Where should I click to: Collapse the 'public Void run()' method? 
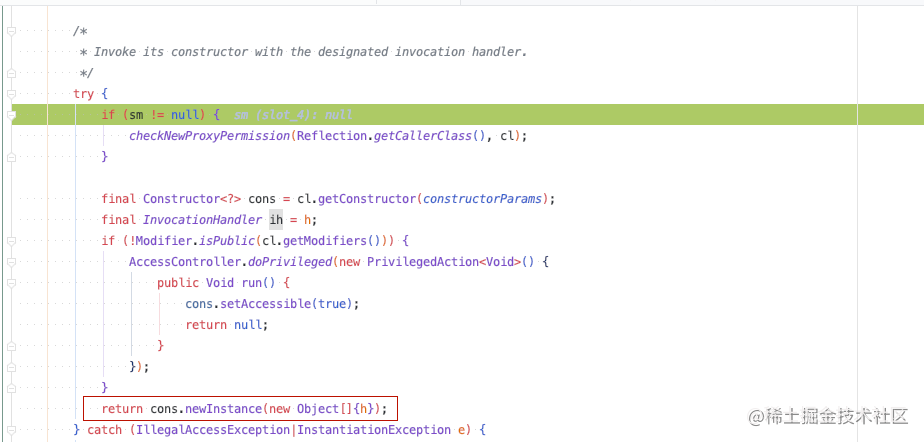[x=11, y=283]
